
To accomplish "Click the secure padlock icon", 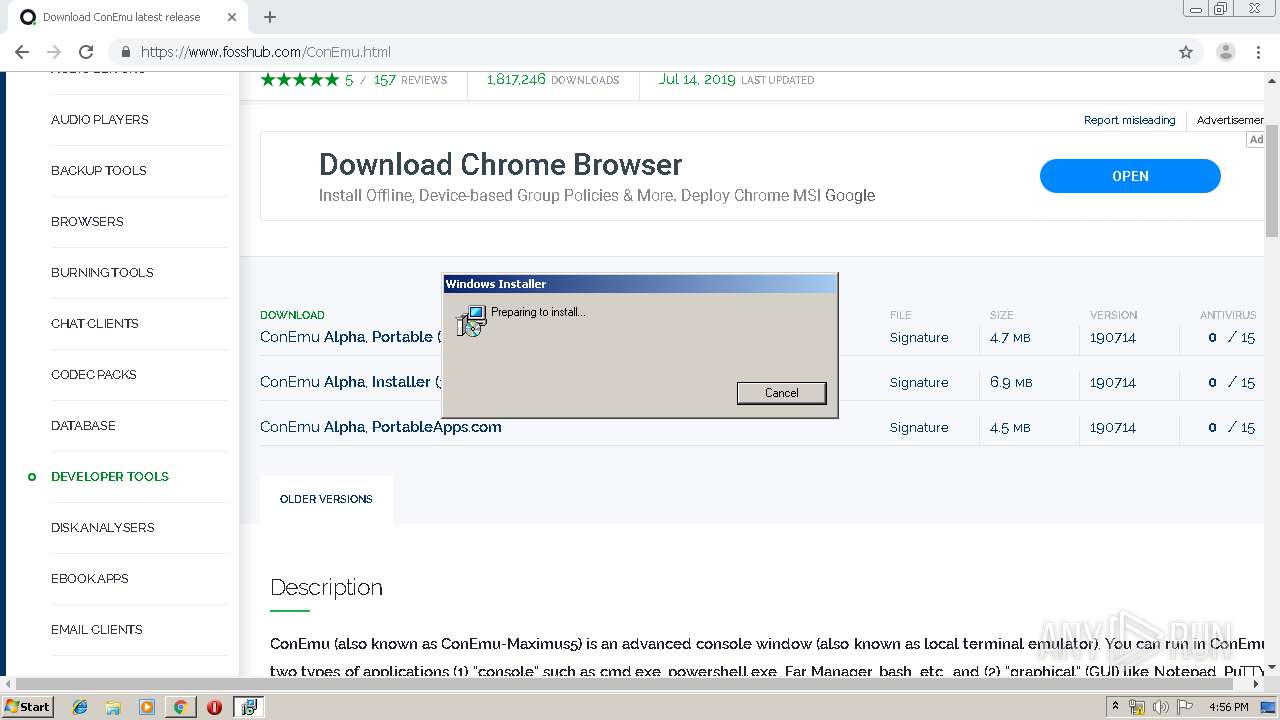I will pos(126,52).
